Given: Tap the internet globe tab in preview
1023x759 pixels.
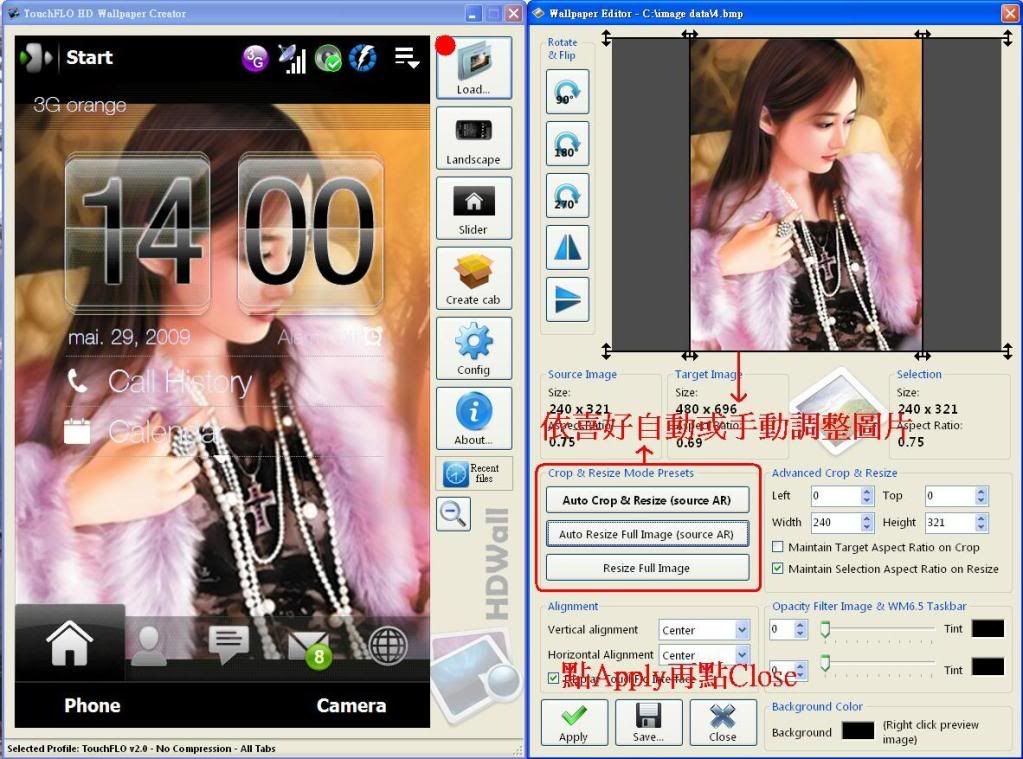Looking at the screenshot, I should (x=388, y=645).
